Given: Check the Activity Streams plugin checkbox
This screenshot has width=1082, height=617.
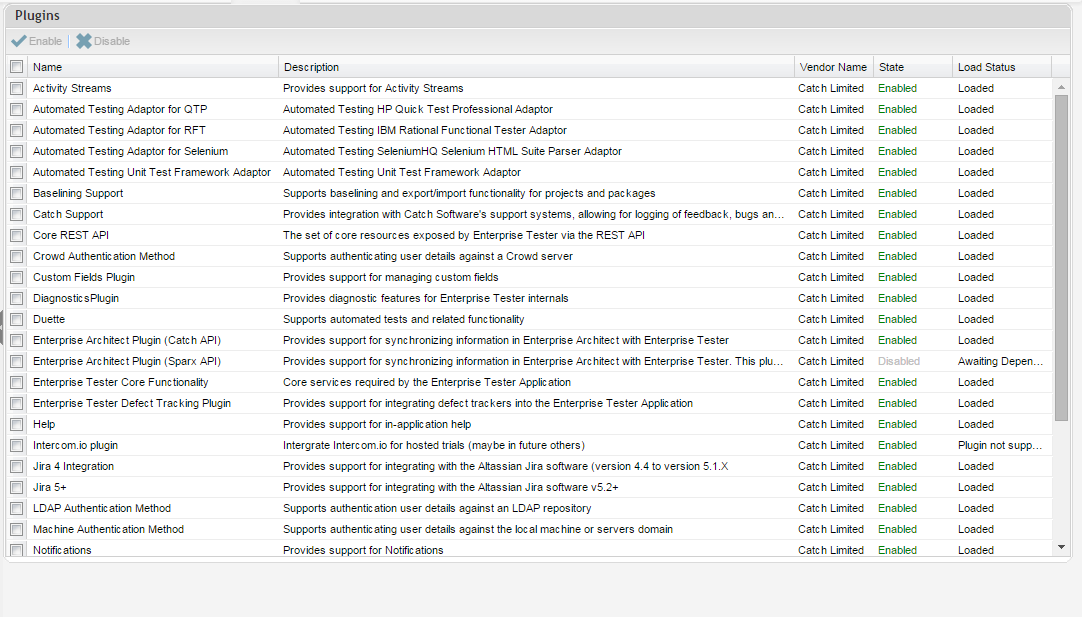Looking at the screenshot, I should (16, 88).
